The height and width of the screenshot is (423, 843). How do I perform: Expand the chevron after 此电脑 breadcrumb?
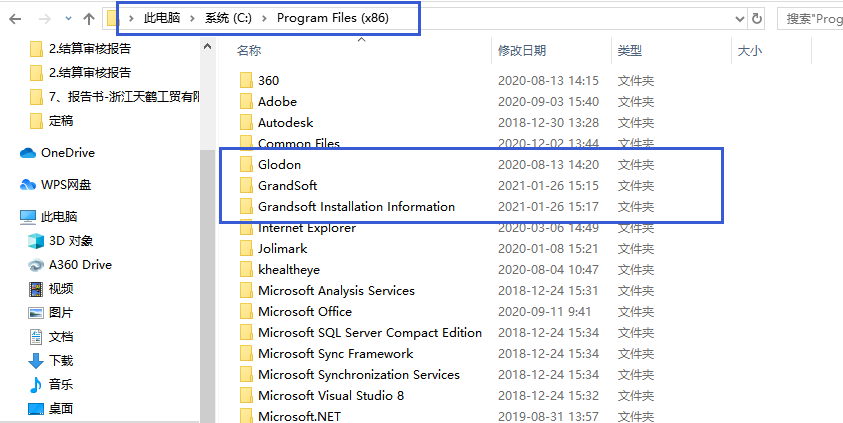[193, 19]
